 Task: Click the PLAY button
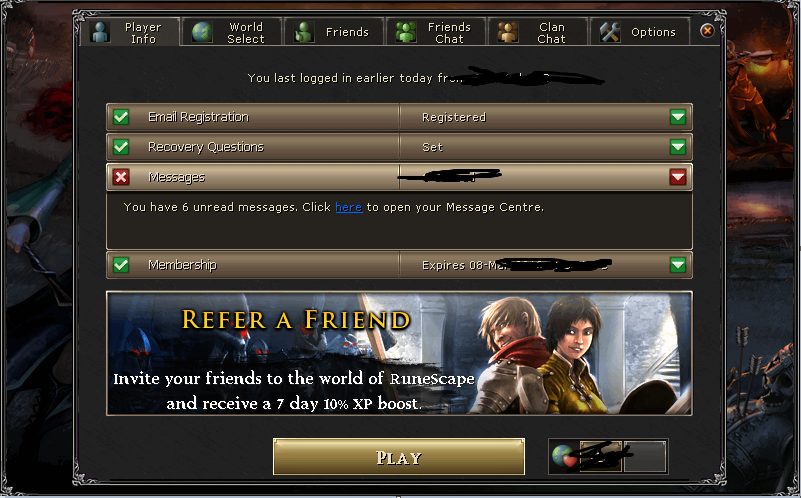[x=399, y=457]
